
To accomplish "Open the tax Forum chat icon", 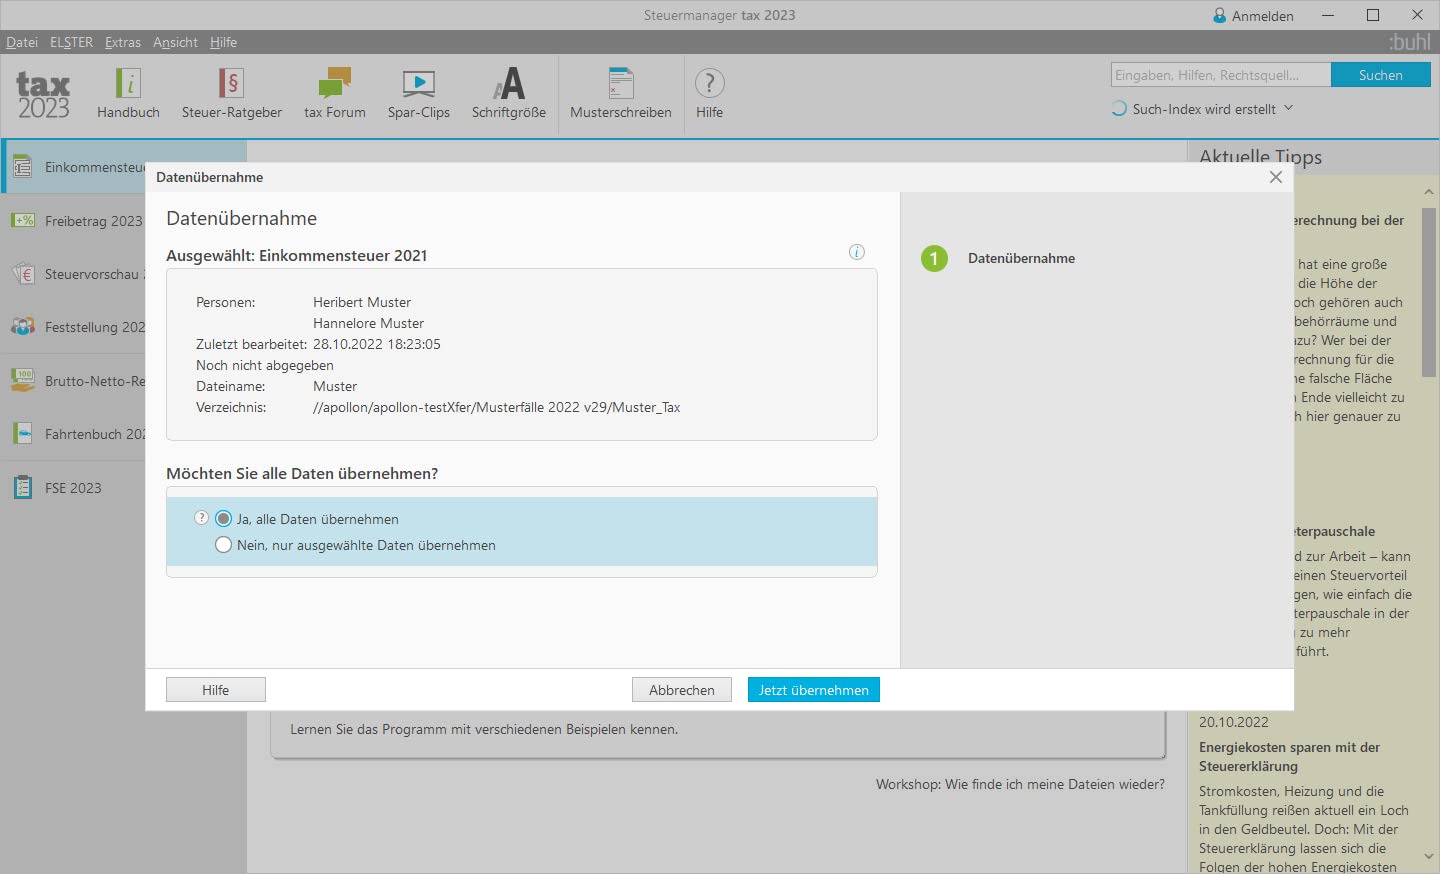I will 335,83.
